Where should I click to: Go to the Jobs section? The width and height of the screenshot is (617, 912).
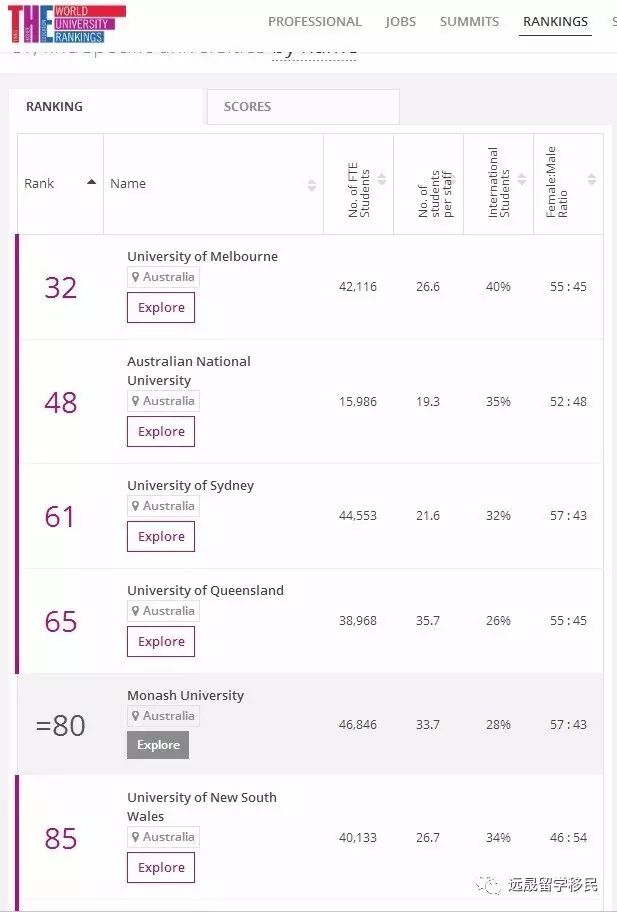[x=401, y=22]
